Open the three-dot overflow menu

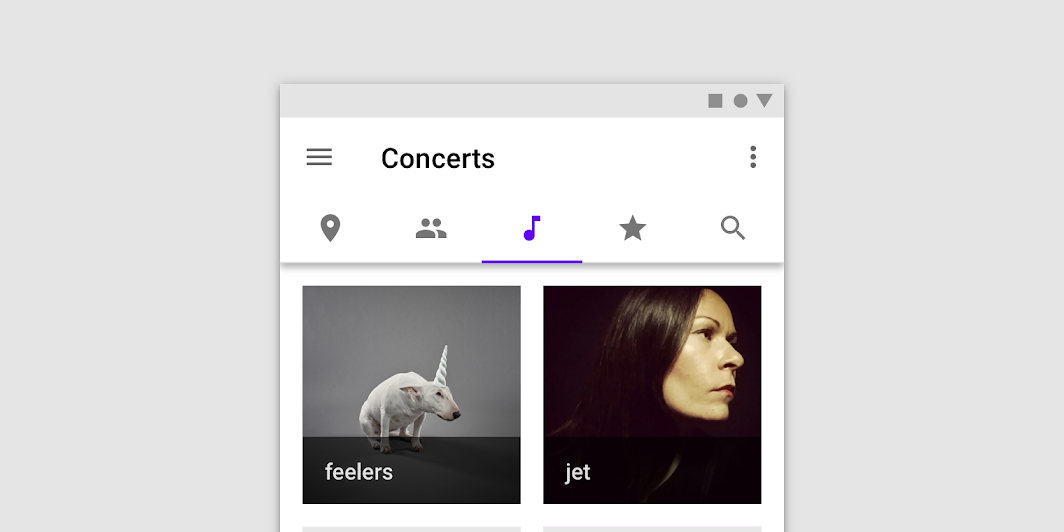tap(753, 157)
